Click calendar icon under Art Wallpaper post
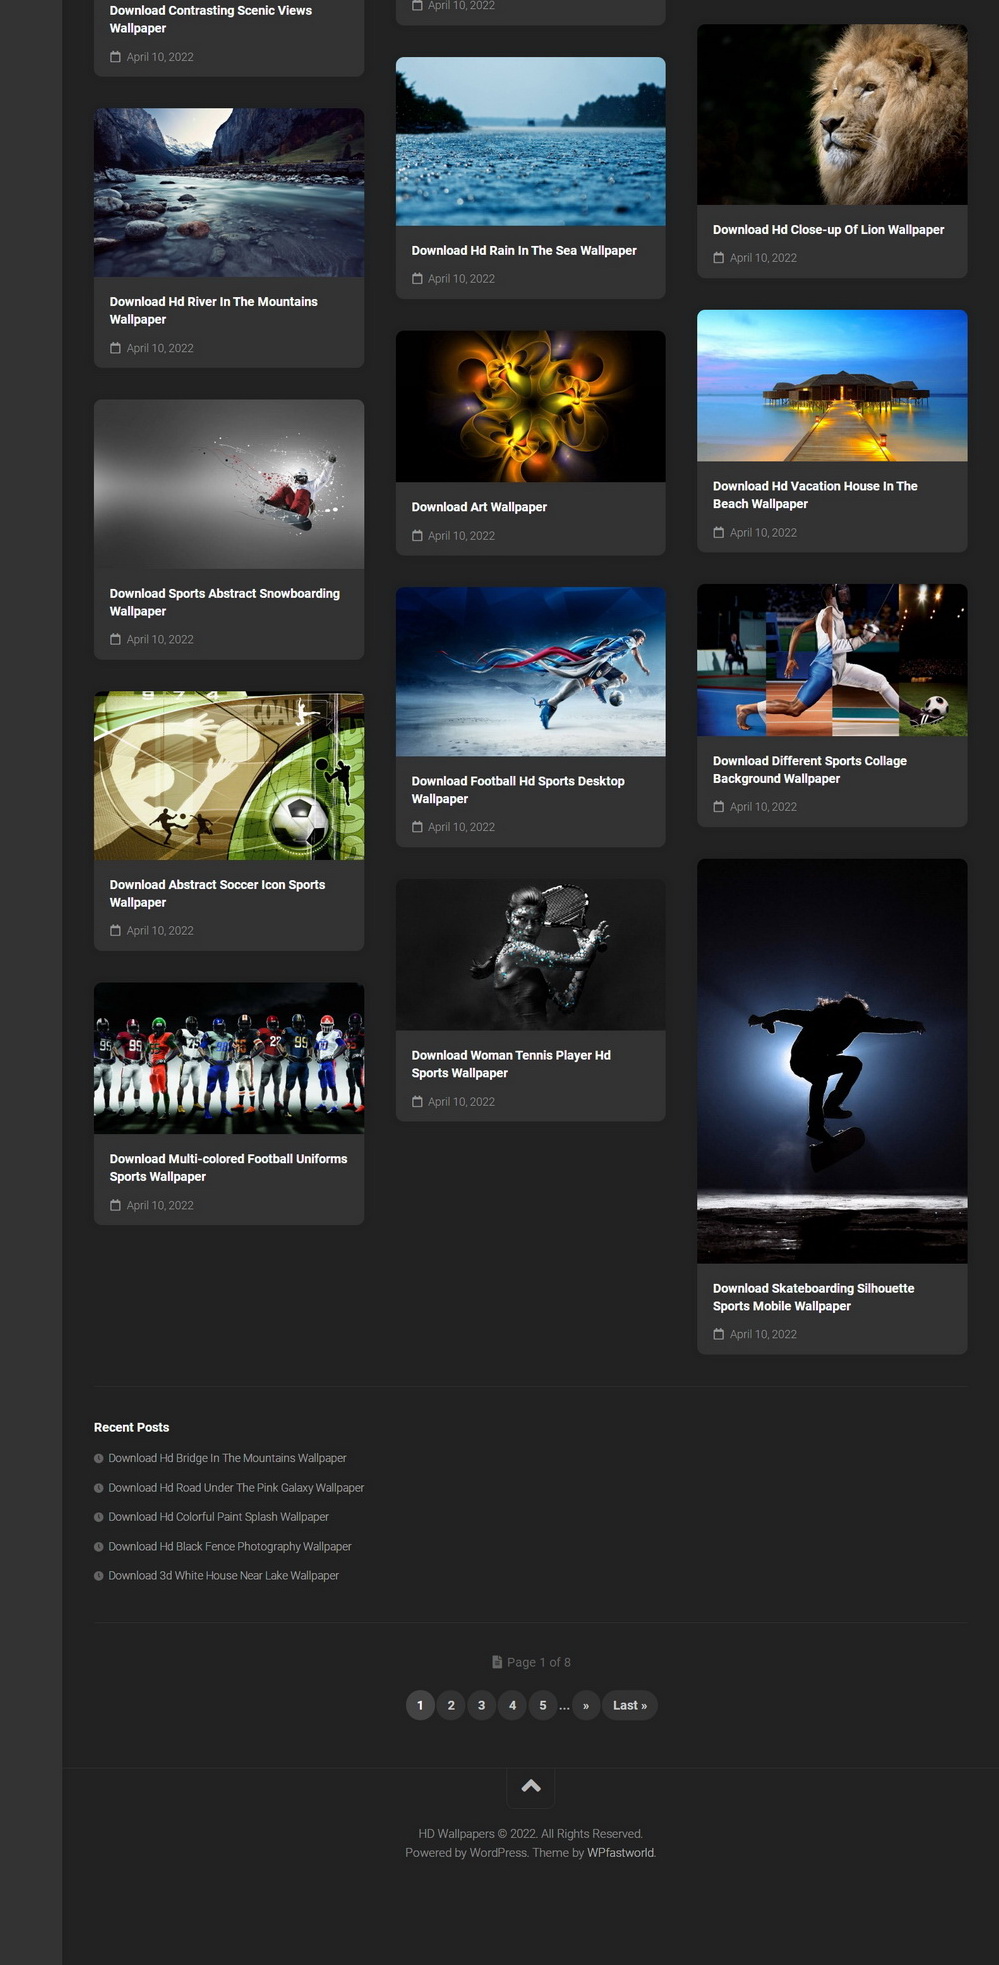 coord(417,536)
